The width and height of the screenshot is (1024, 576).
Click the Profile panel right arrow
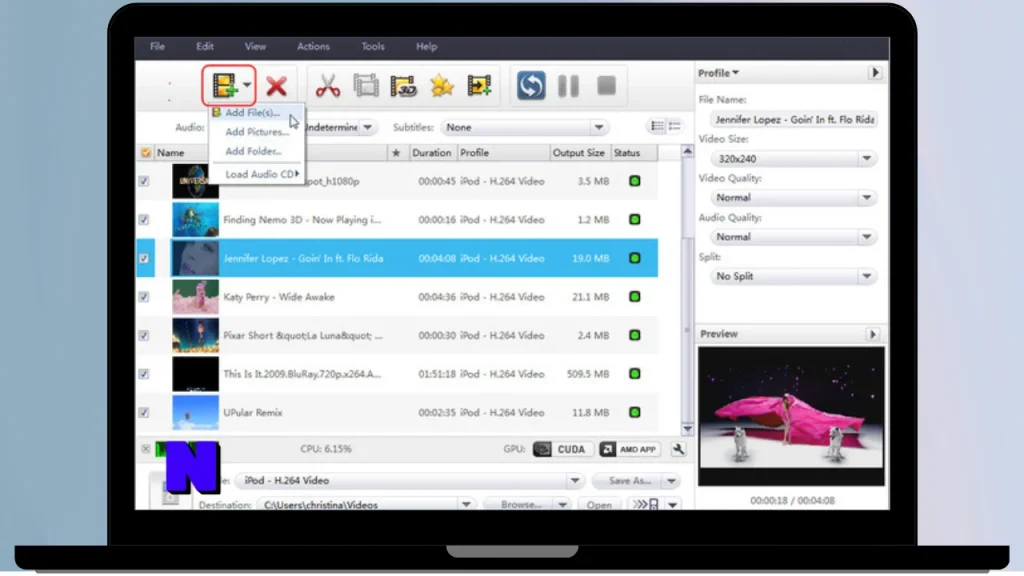coord(875,72)
